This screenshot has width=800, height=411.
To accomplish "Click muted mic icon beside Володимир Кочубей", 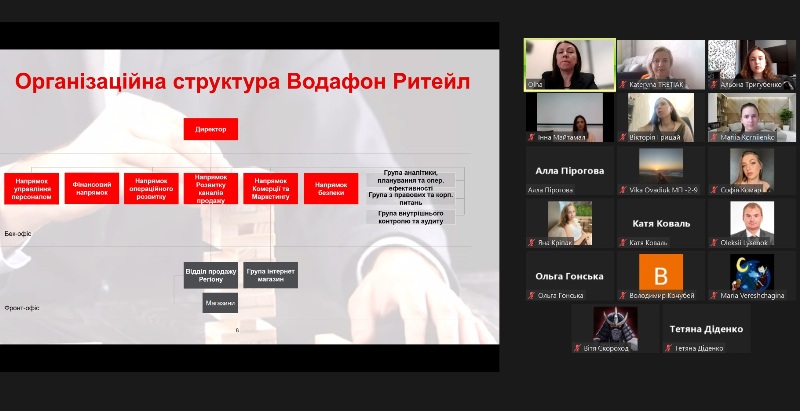I will (623, 295).
